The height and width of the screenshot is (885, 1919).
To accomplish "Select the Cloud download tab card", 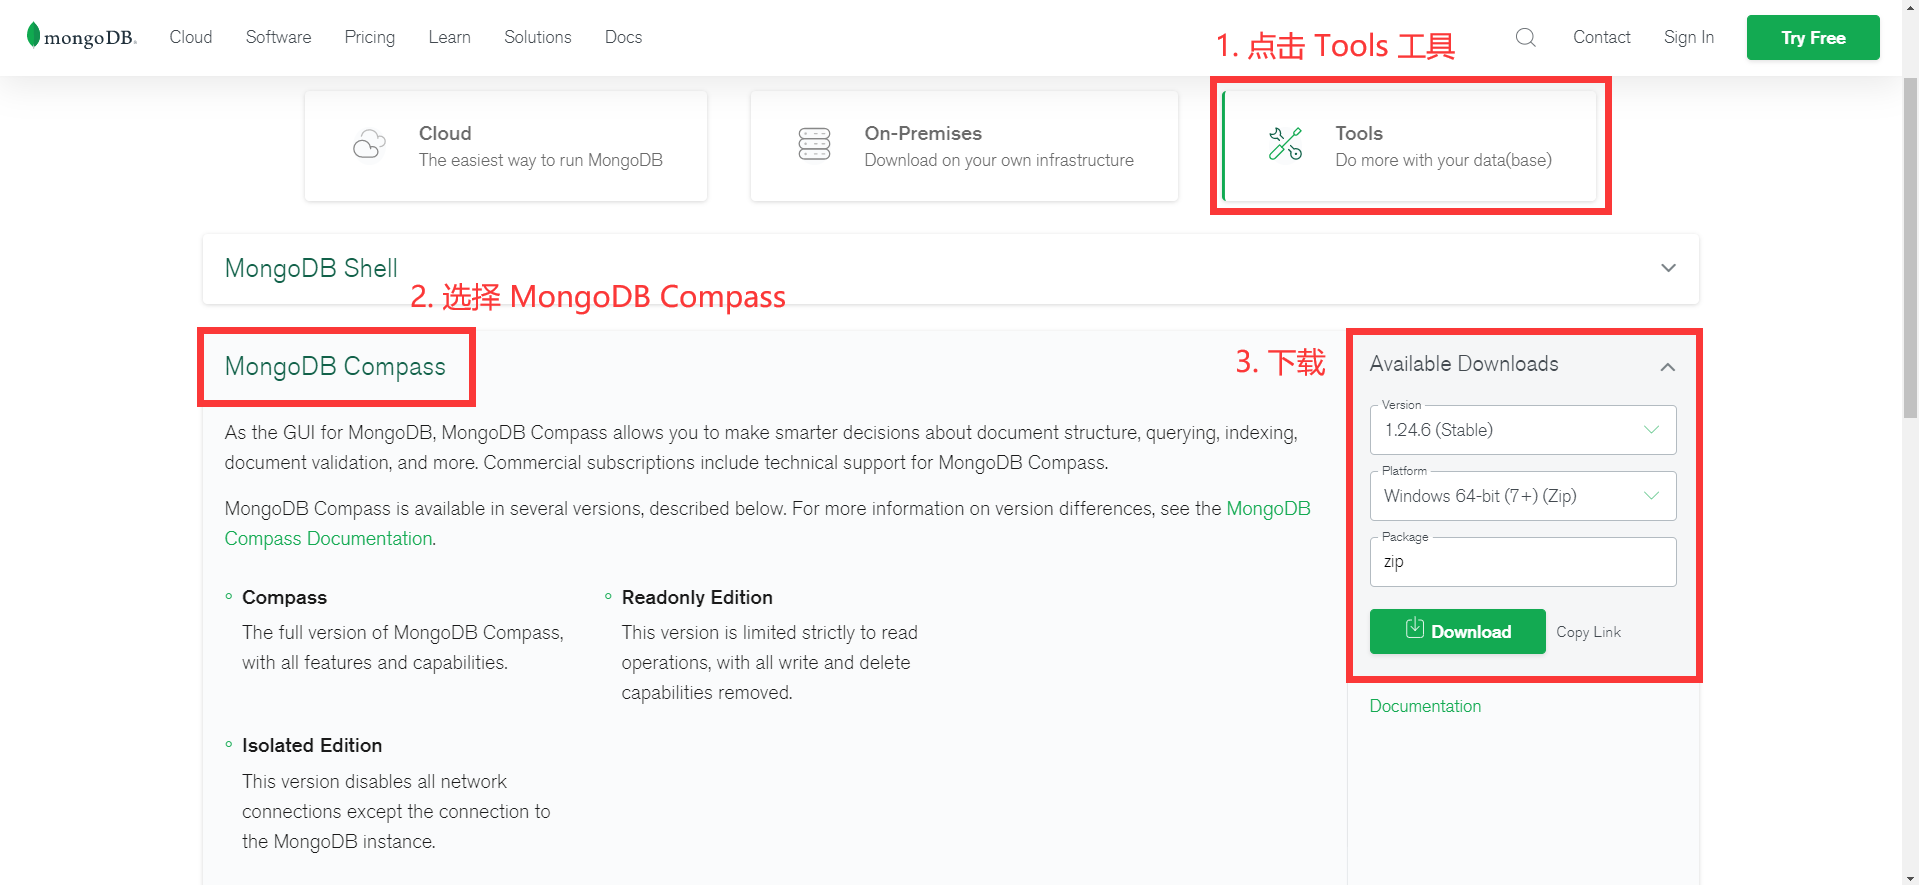I will pos(506,146).
